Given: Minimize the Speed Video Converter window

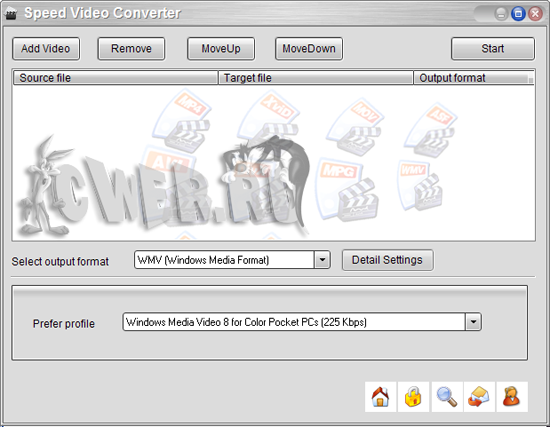Looking at the screenshot, I should 501,14.
